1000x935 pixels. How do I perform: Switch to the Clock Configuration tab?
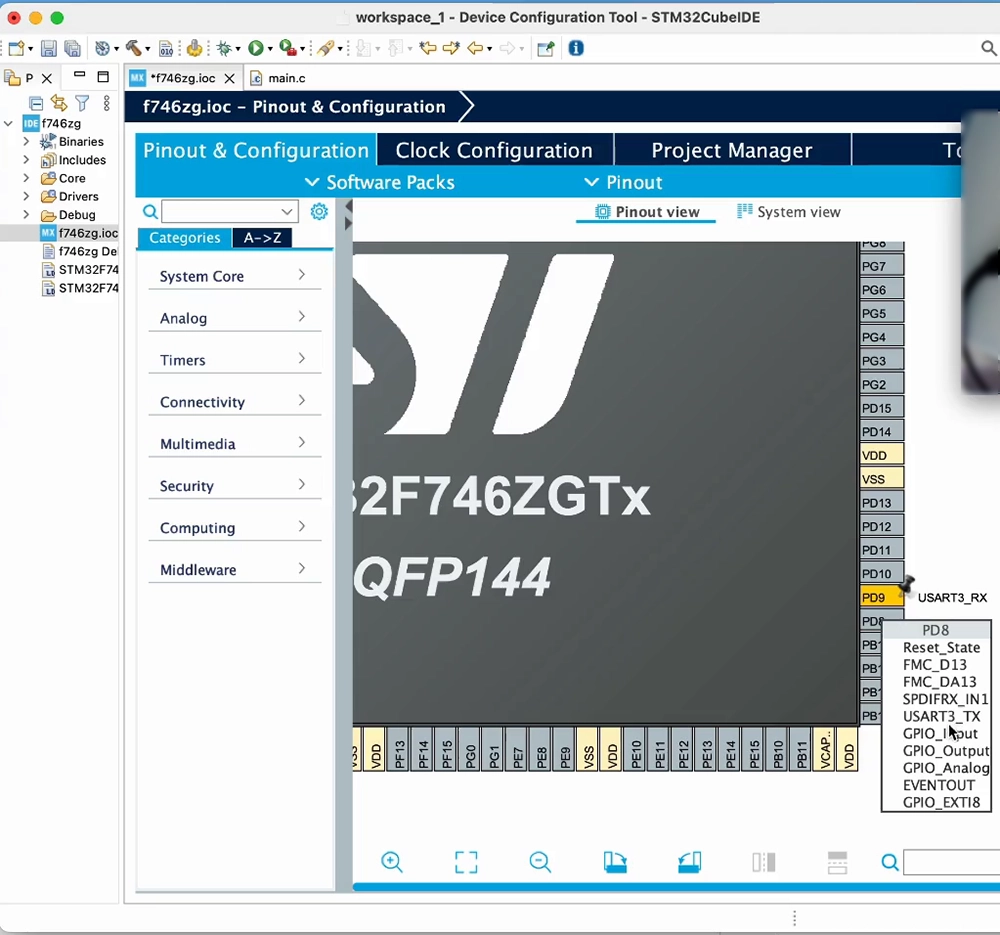pyautogui.click(x=494, y=150)
